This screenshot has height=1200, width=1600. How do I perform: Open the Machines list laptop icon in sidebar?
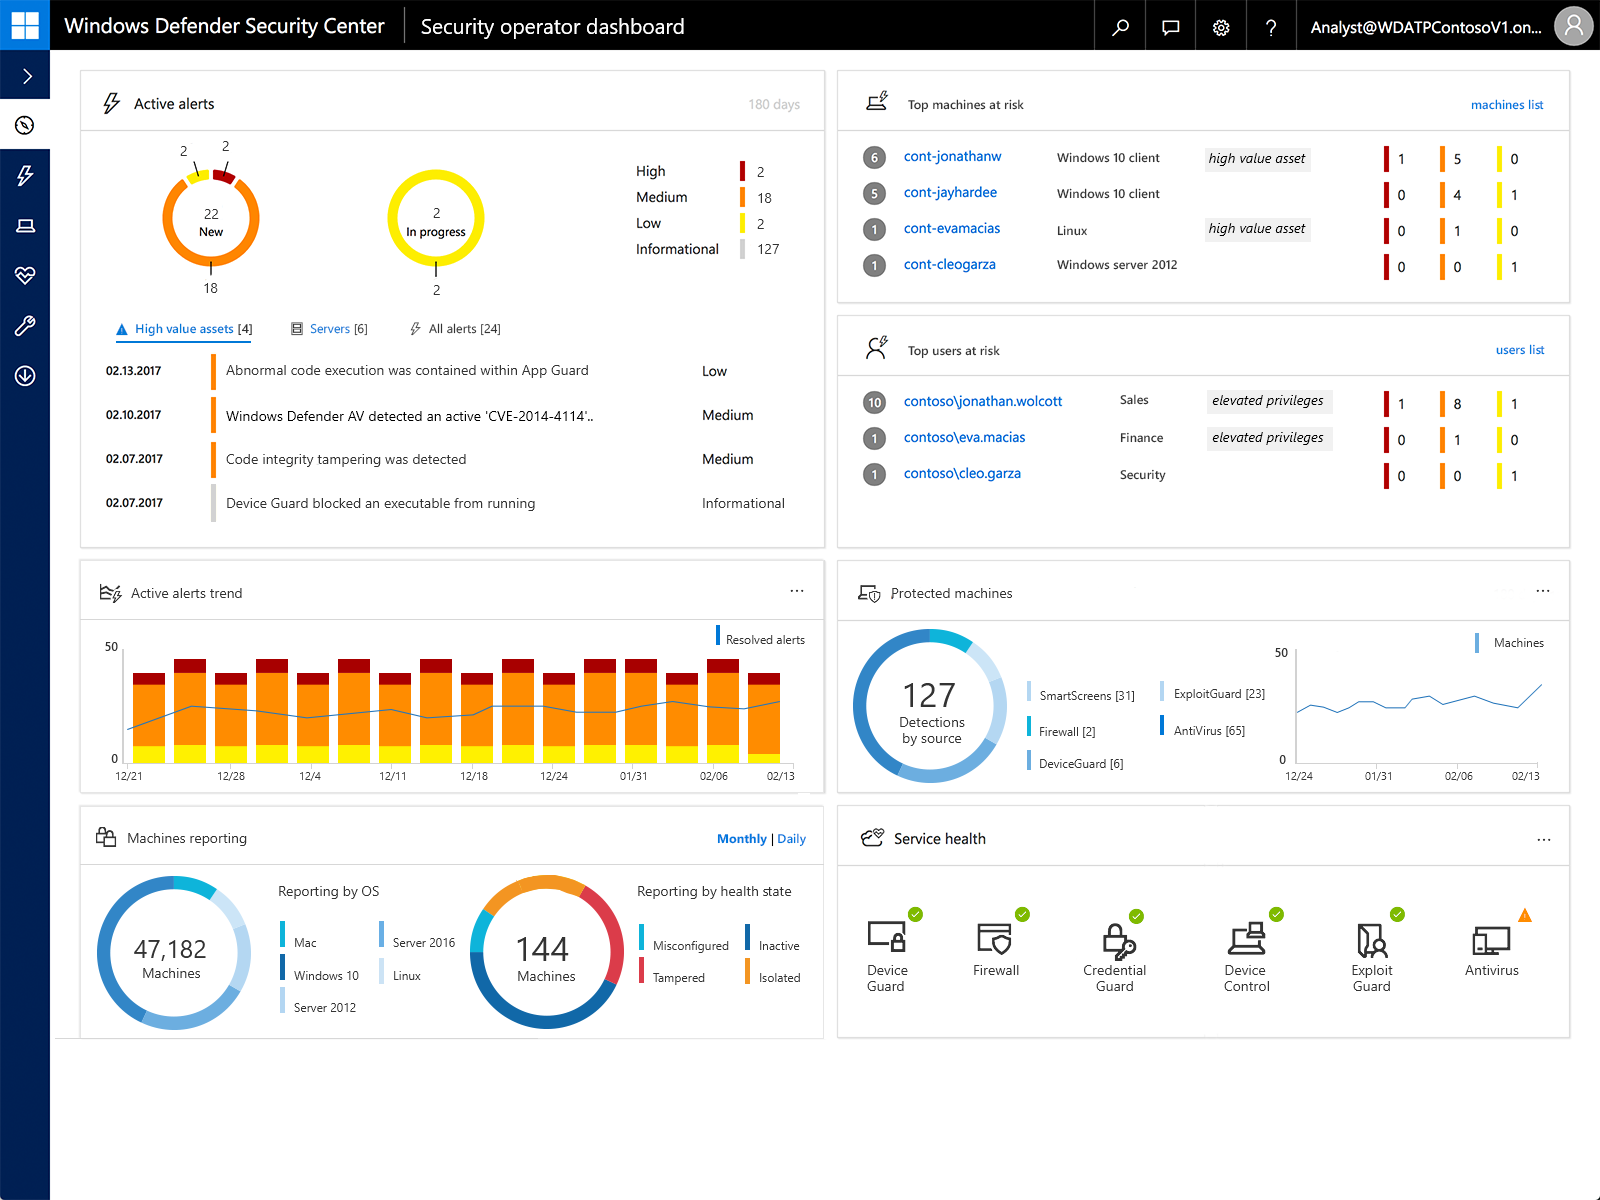pyautogui.click(x=25, y=226)
